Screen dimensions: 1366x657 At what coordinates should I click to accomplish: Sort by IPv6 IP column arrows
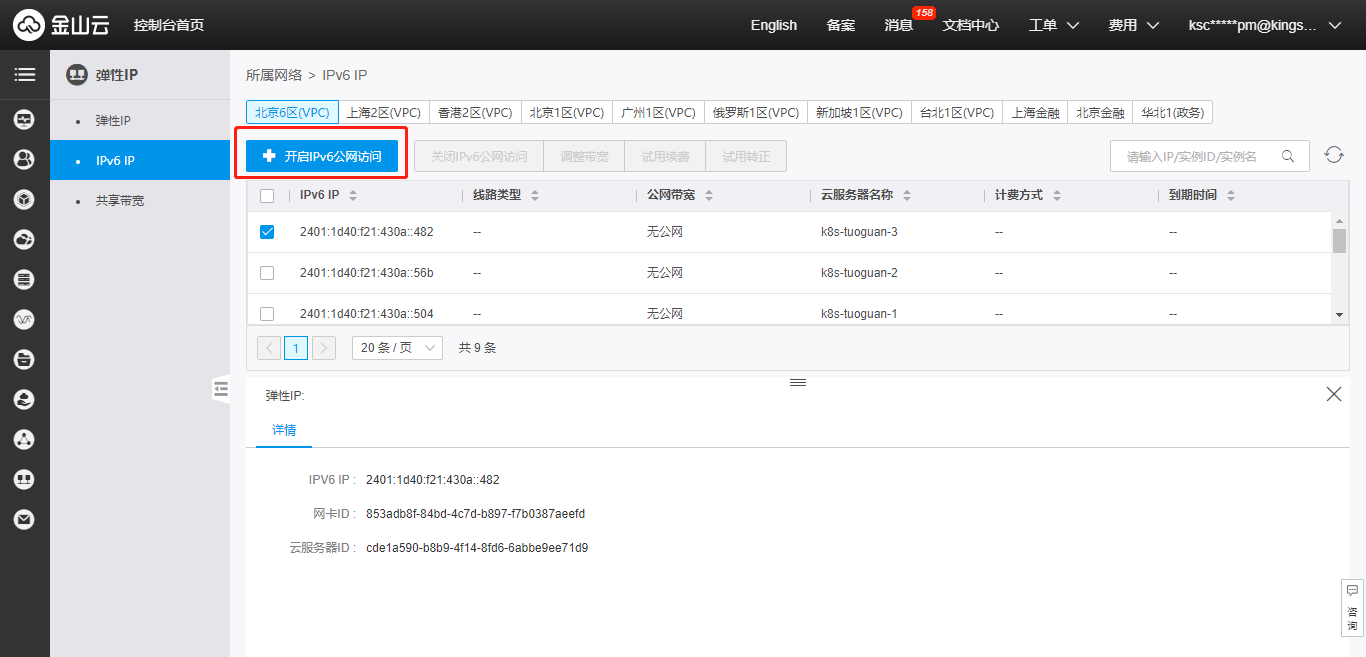(x=353, y=195)
